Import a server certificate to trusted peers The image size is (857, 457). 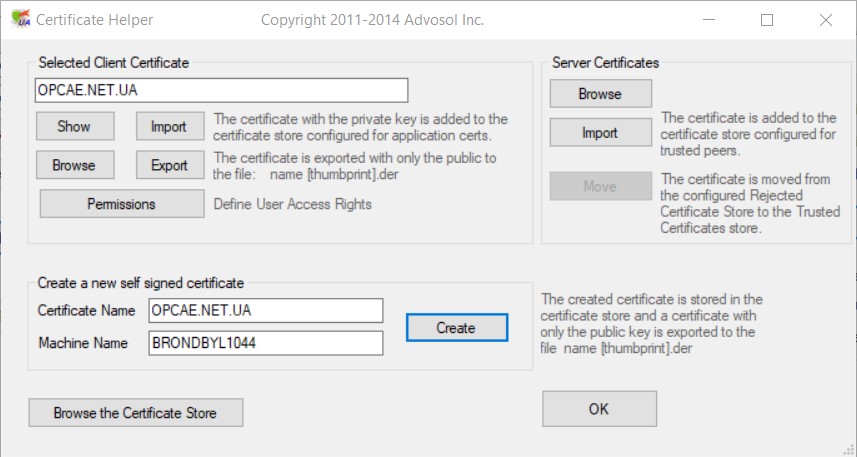pyautogui.click(x=600, y=132)
